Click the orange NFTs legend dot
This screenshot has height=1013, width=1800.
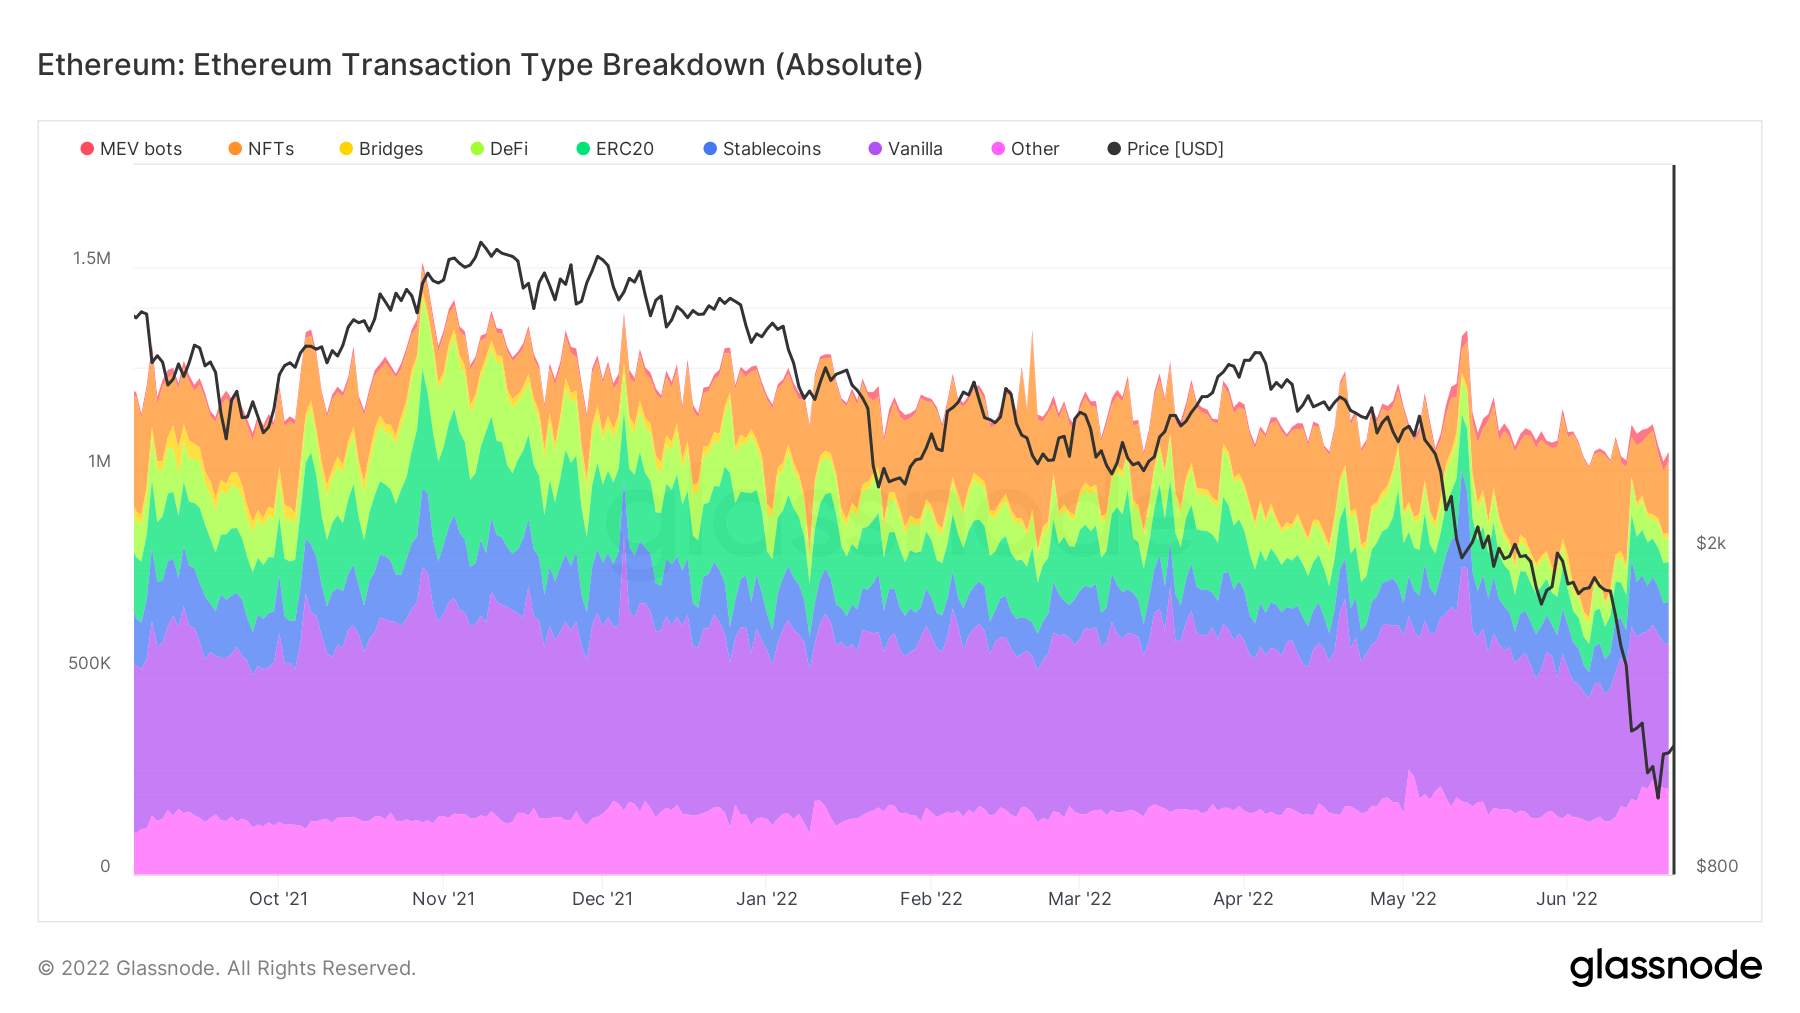pos(235,149)
